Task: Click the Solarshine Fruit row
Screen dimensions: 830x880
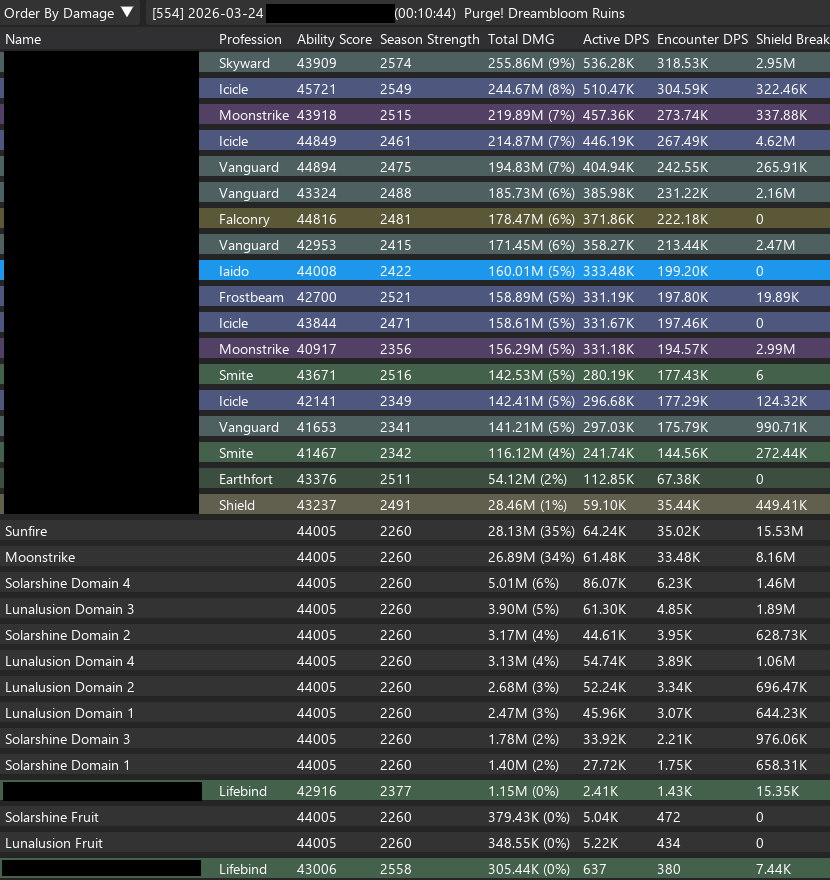Action: tap(415, 817)
